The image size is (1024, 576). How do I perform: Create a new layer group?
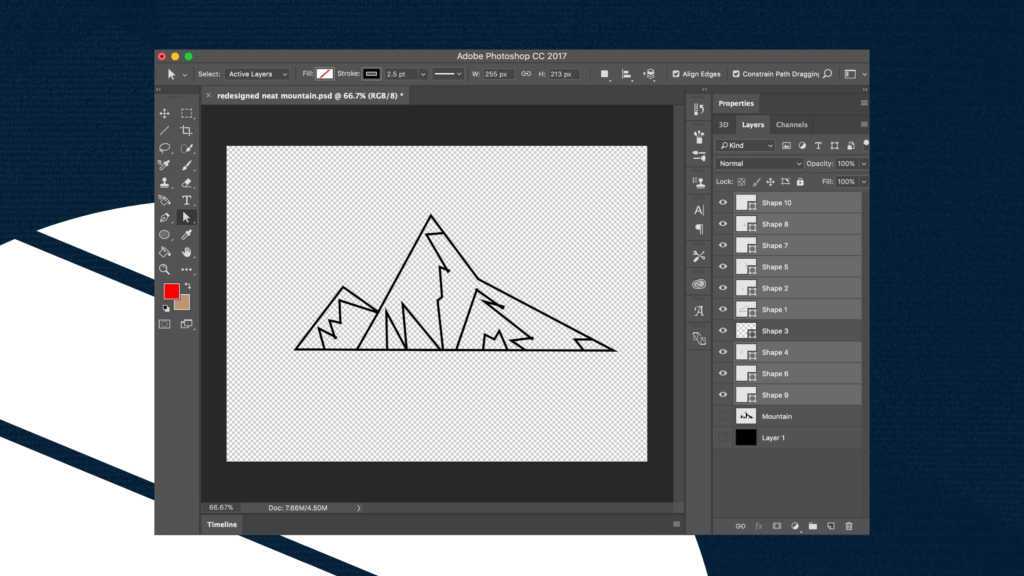812,526
